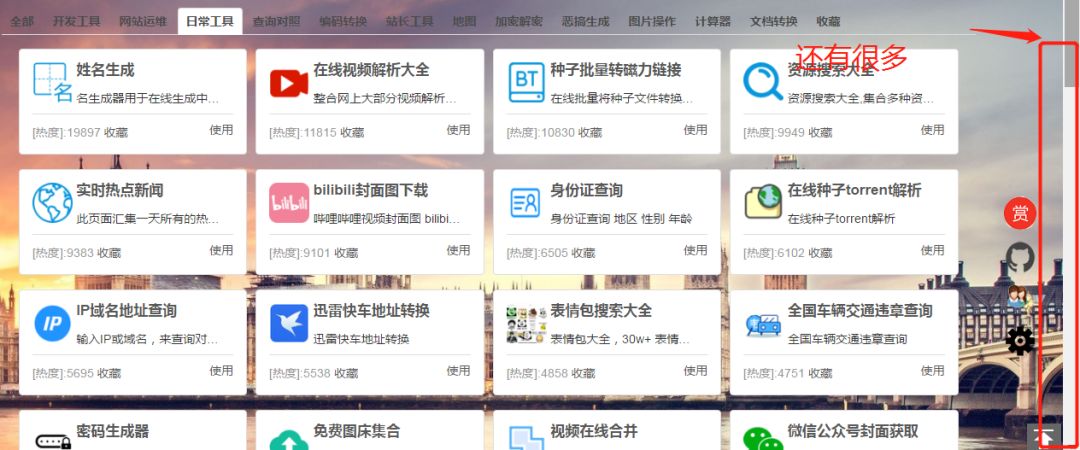Image resolution: width=1080 pixels, height=450 pixels.
Task: Click the 姓名生成 title text
Action: (x=105, y=70)
